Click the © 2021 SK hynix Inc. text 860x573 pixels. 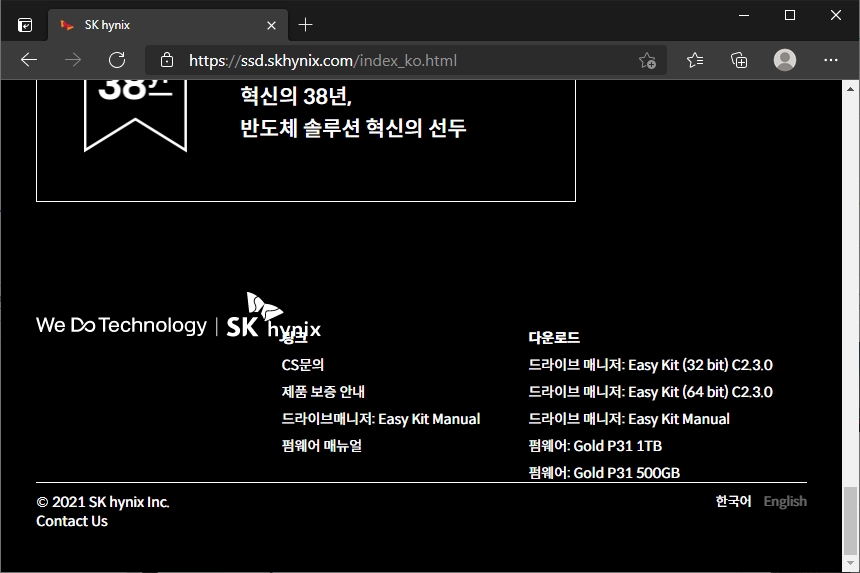click(x=103, y=502)
